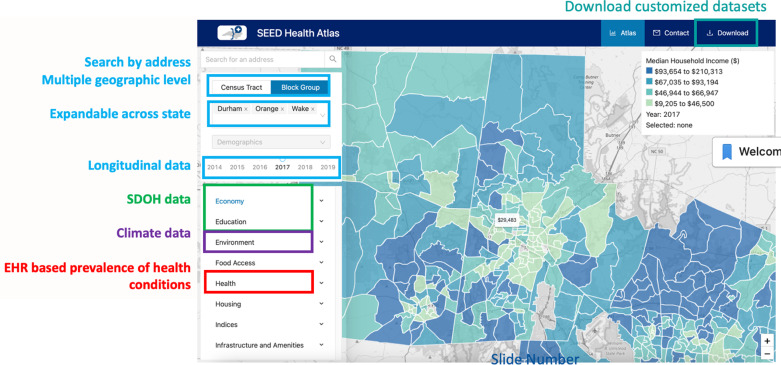This screenshot has width=781, height=365.
Task: Open the Download page
Action: tap(727, 33)
